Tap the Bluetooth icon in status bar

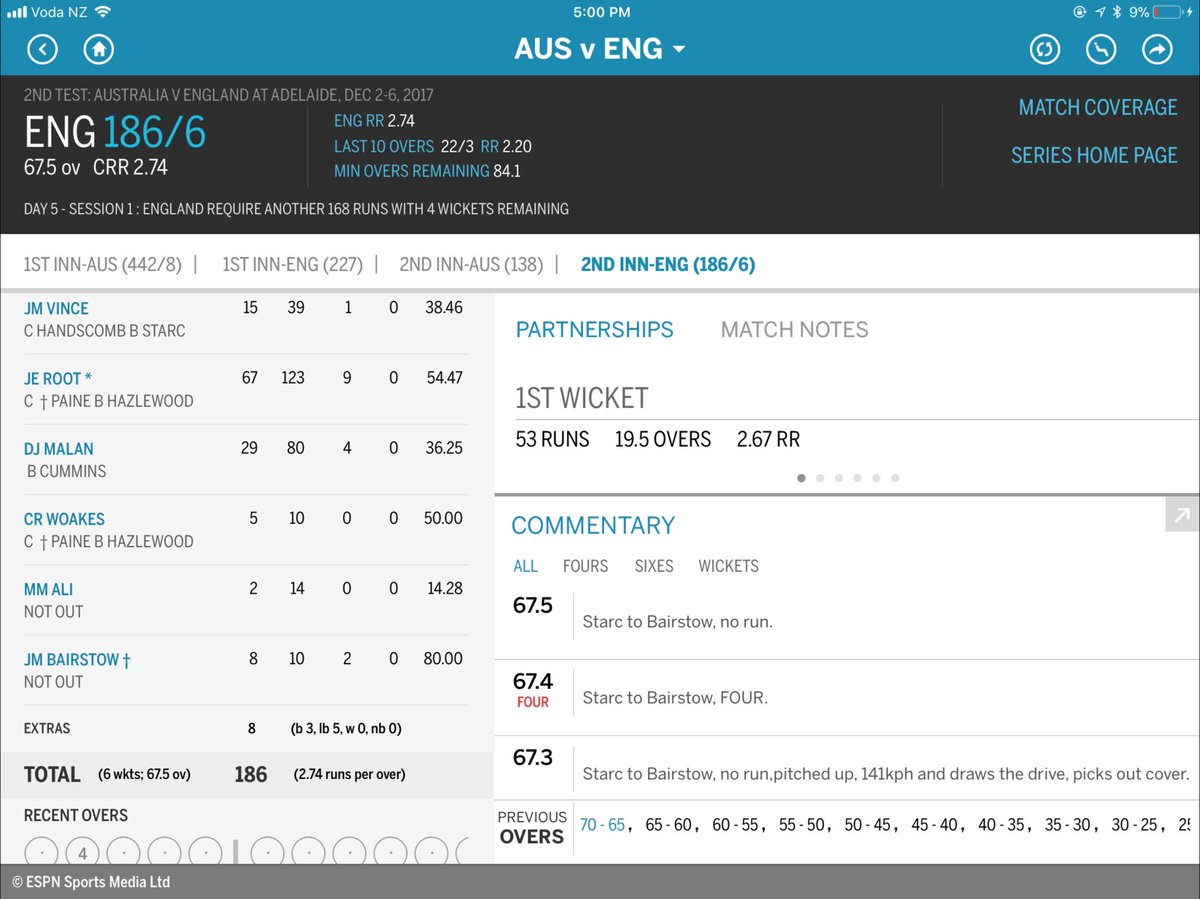tap(1116, 12)
